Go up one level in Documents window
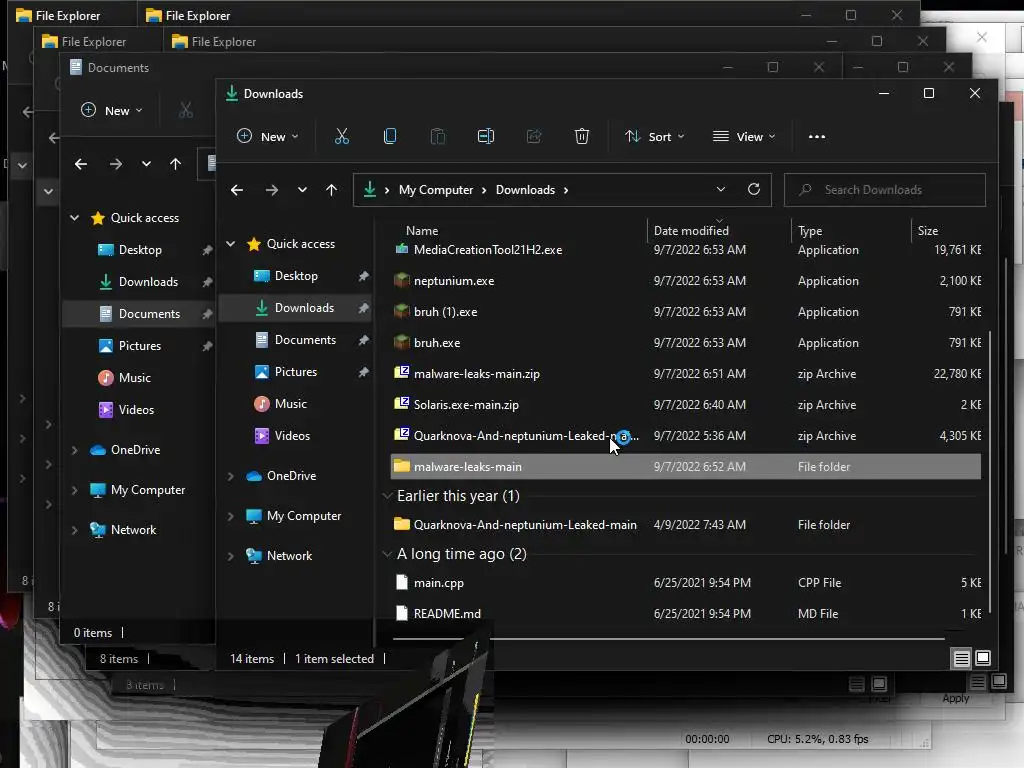 (x=176, y=164)
